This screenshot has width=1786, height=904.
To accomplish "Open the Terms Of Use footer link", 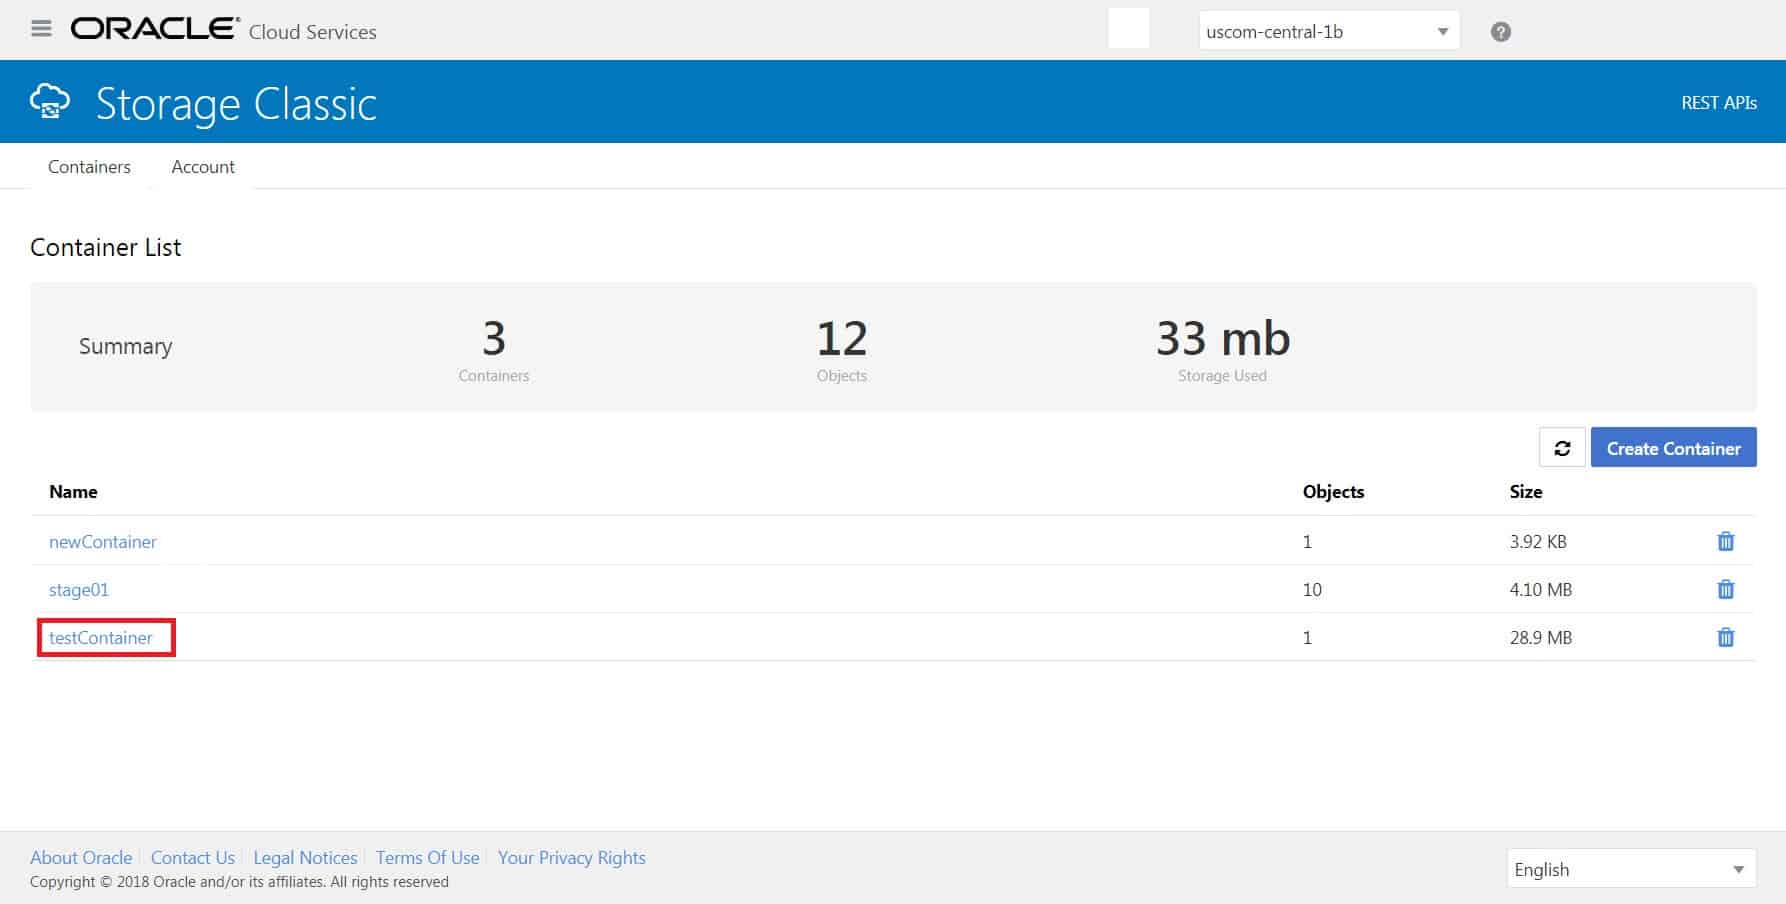I will 427,857.
